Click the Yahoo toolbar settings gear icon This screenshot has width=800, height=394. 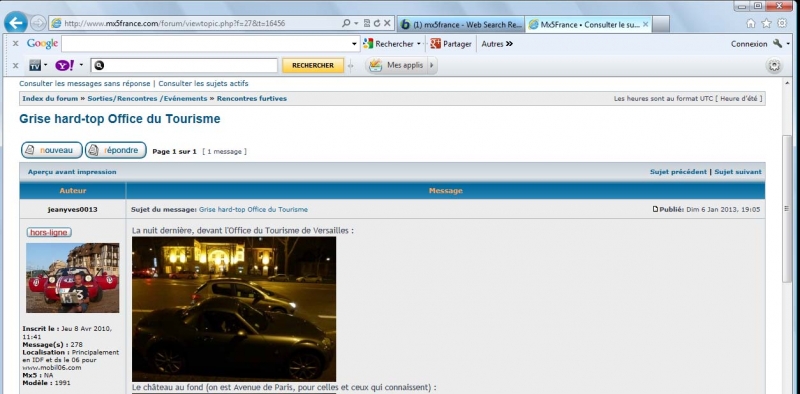coord(774,65)
